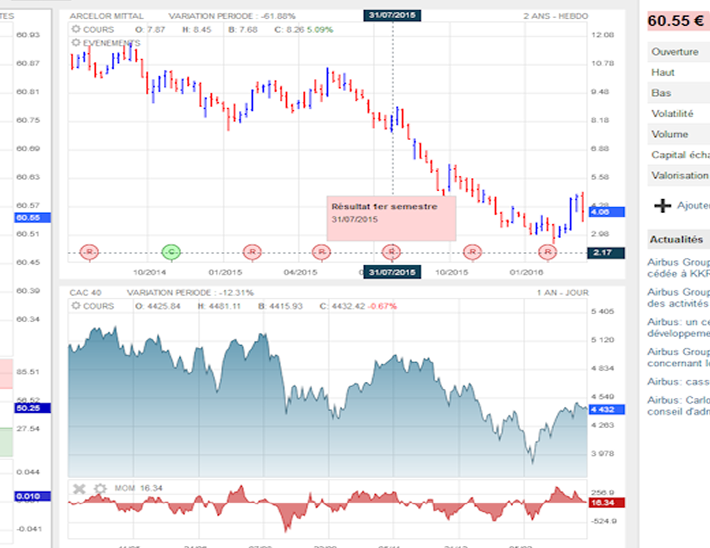
Task: Select the R event marker after 10/2015
Action: 472,252
